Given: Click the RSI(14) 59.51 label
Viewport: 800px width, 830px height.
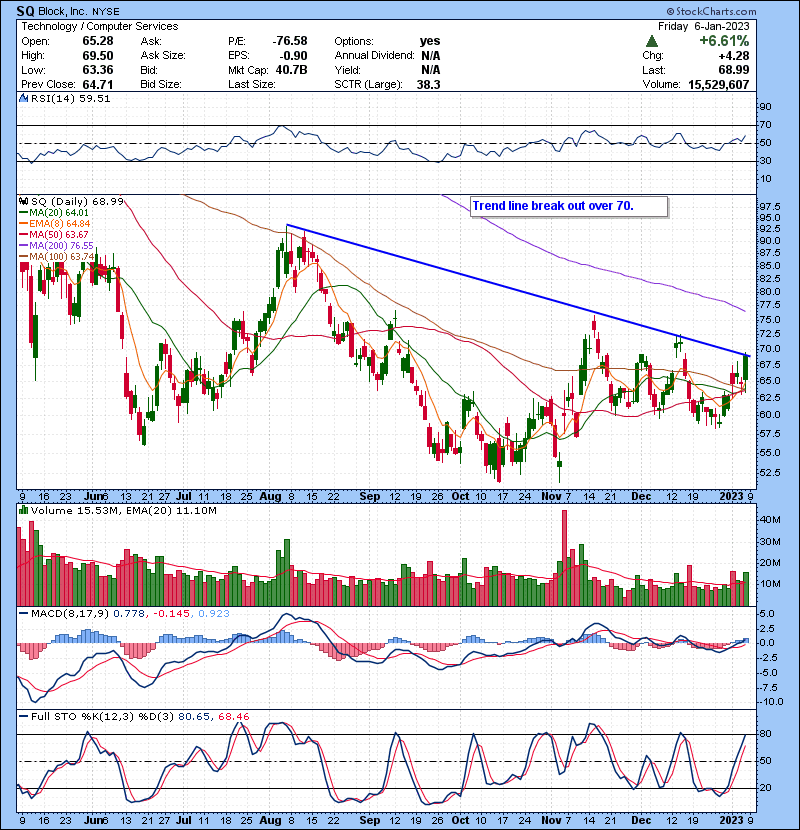Looking at the screenshot, I should pyautogui.click(x=70, y=98).
